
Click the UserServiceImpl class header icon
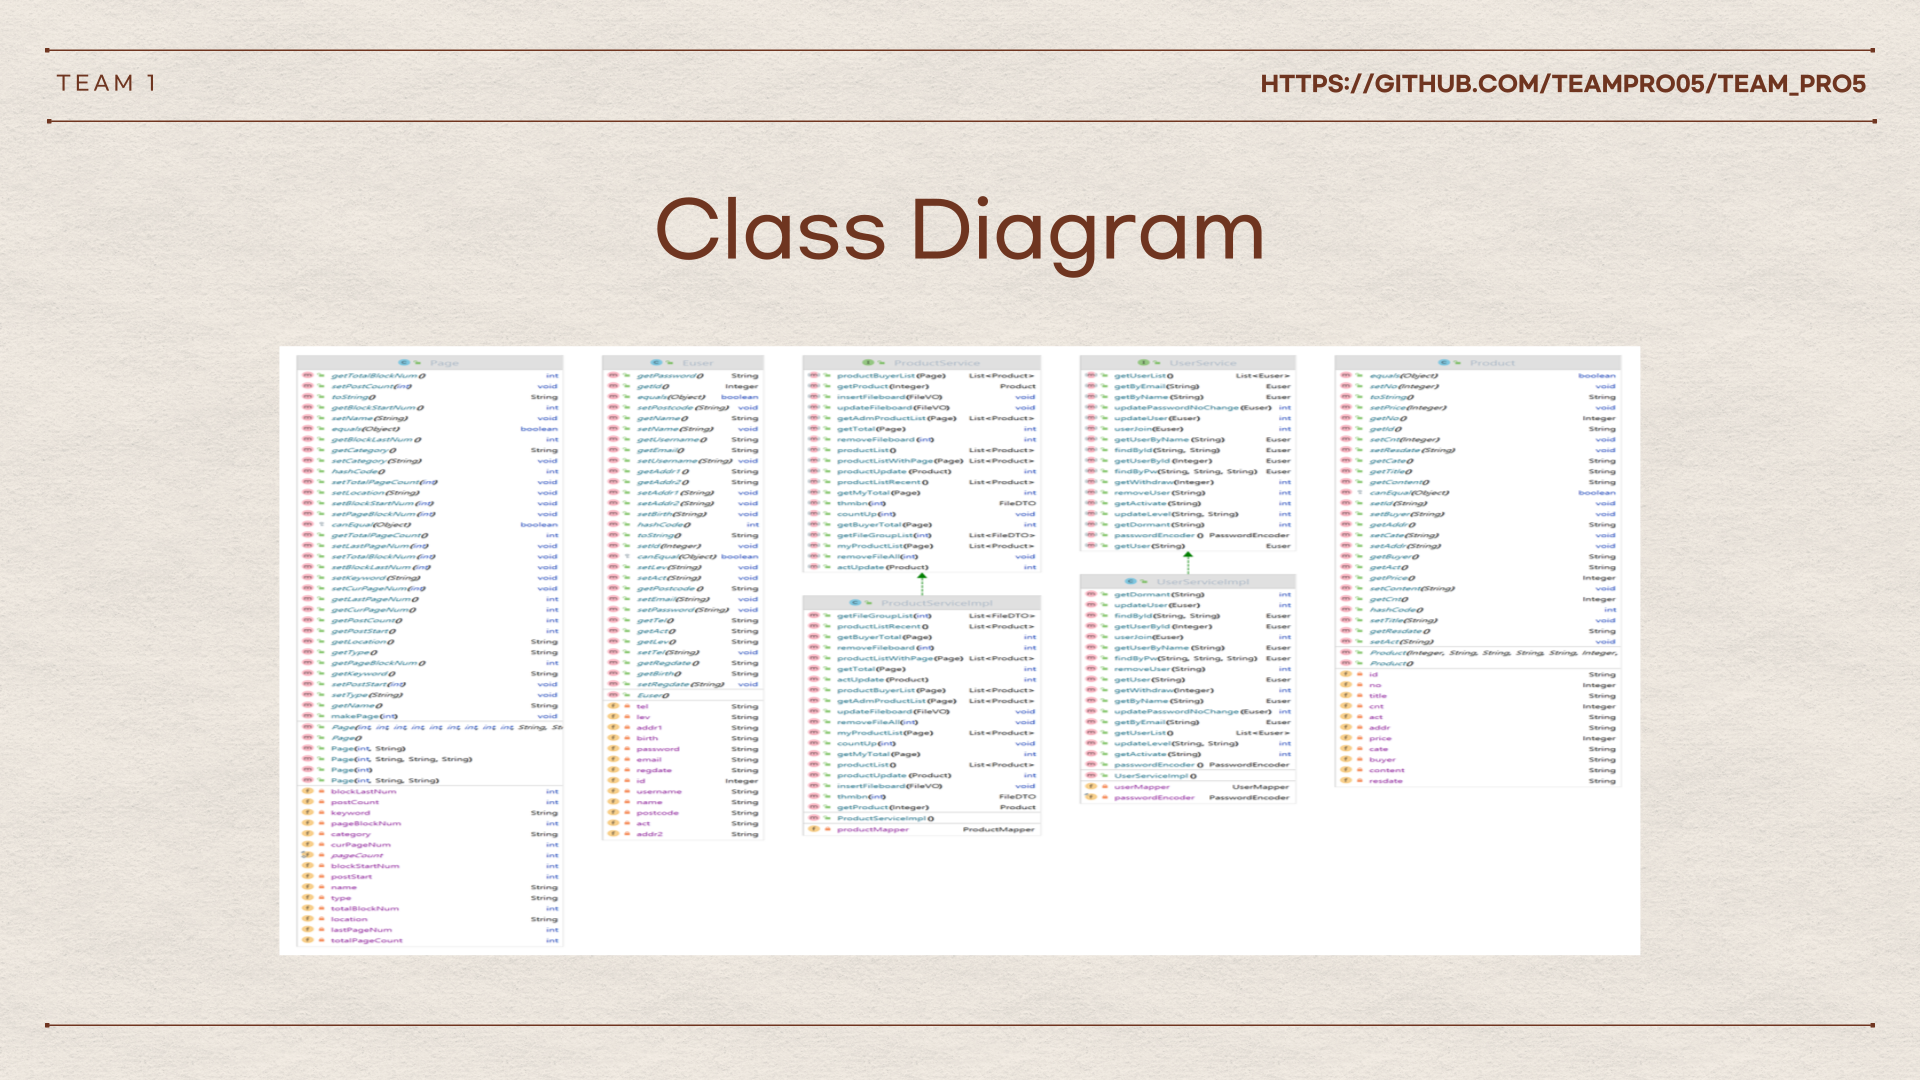coord(1131,581)
